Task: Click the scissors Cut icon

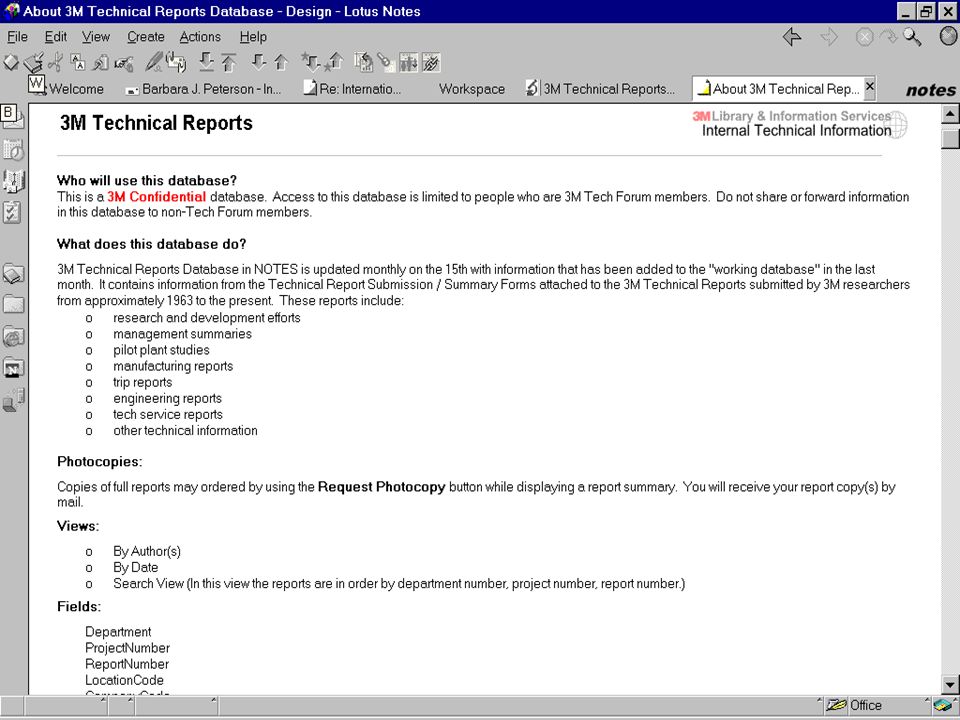Action: pos(56,62)
